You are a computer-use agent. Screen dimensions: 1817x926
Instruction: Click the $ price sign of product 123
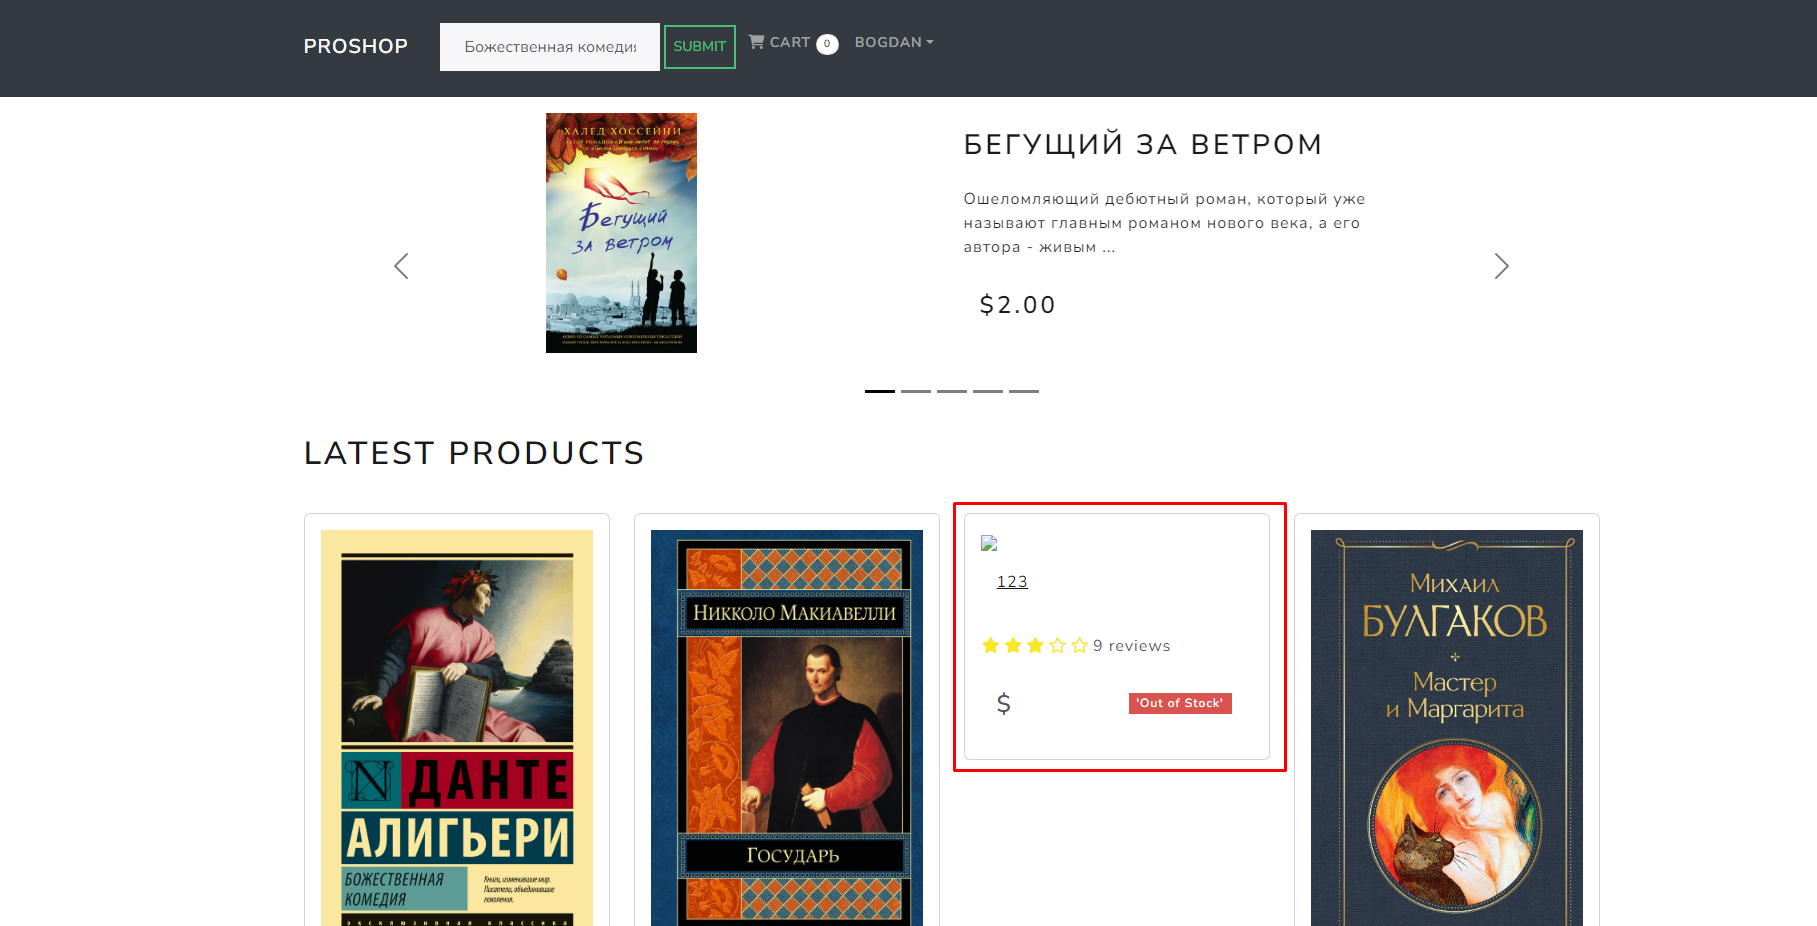point(1004,704)
